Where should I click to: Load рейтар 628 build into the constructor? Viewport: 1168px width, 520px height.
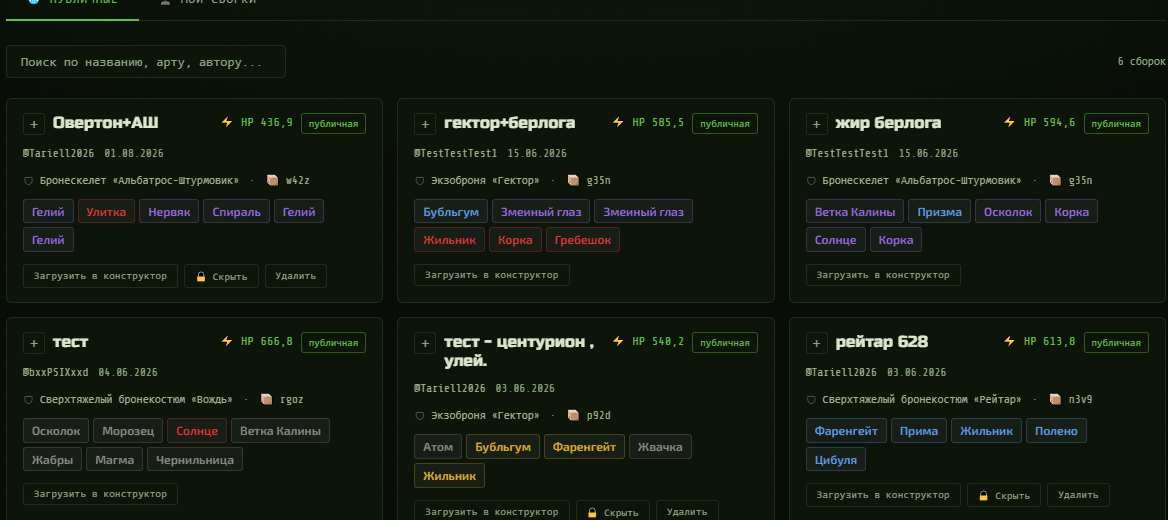click(x=883, y=495)
